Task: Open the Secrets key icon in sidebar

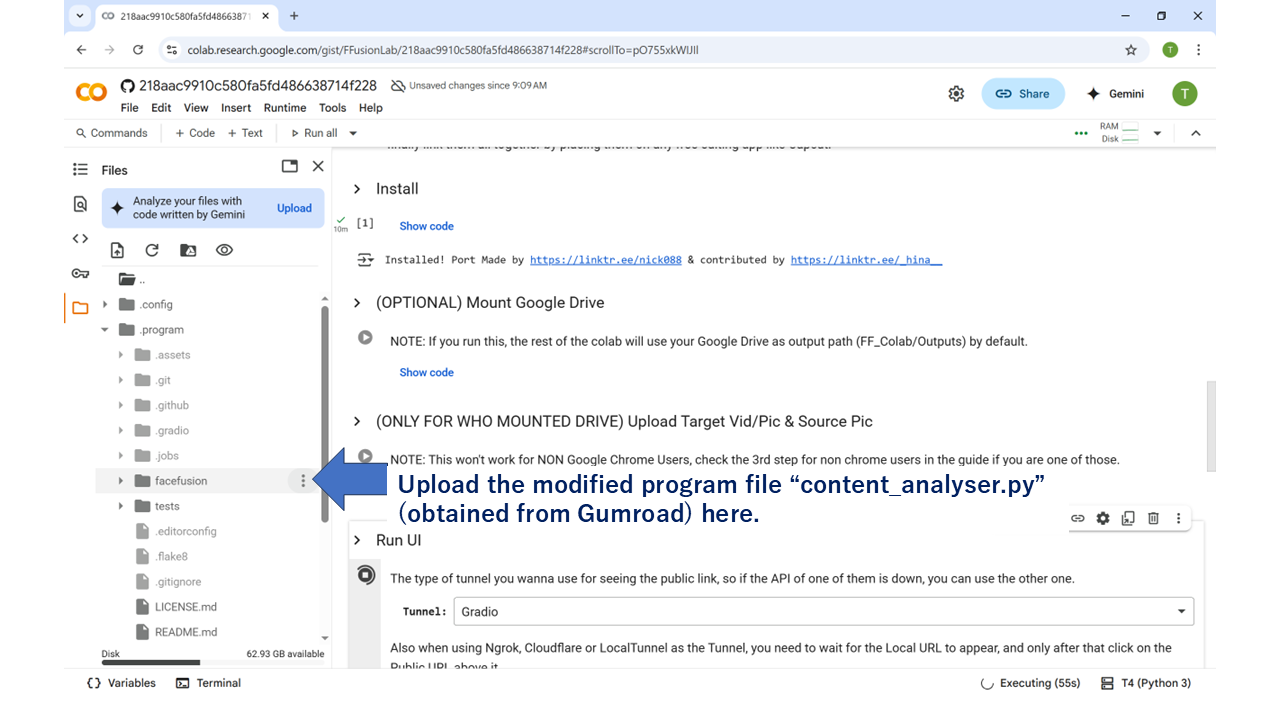Action: (80, 273)
